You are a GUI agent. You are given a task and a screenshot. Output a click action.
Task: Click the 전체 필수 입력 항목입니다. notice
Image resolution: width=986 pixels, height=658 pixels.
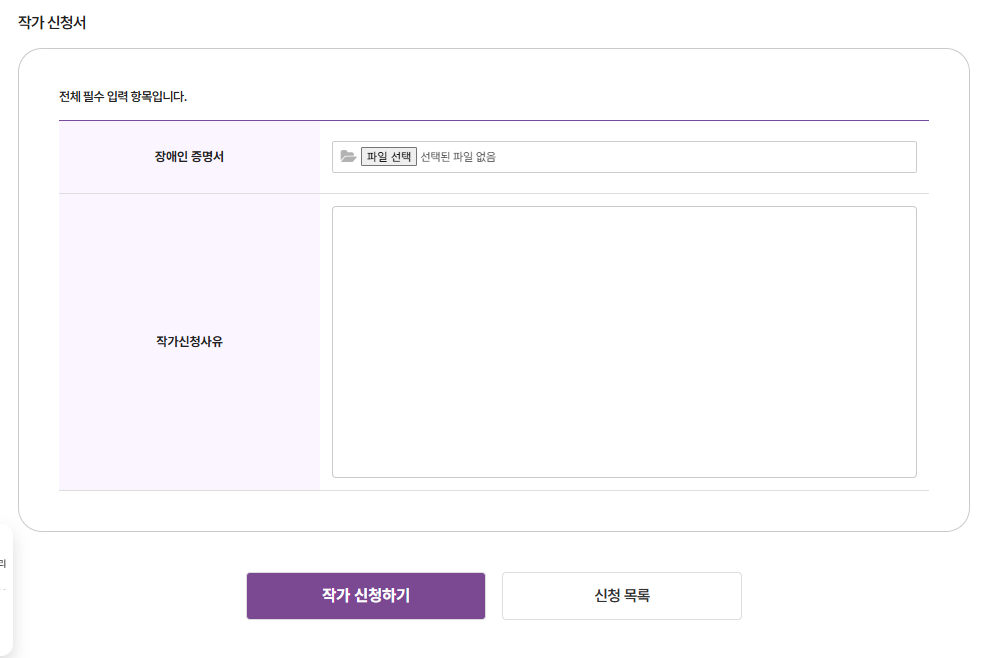click(123, 96)
